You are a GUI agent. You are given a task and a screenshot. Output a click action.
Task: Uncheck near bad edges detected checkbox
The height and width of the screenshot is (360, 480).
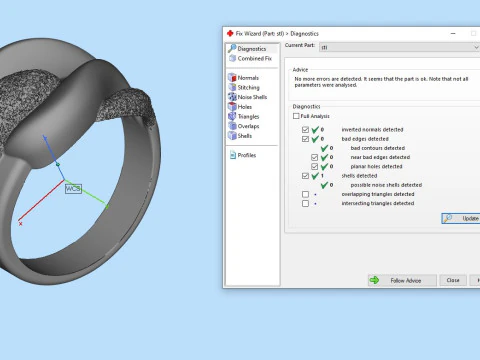pos(314,157)
